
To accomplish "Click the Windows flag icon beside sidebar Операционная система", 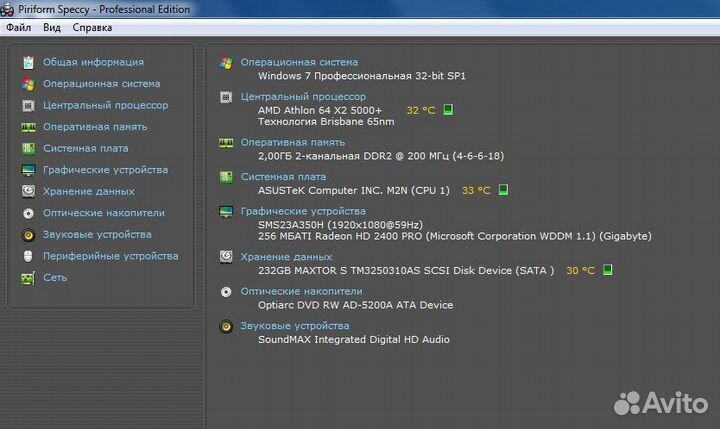I will click(x=28, y=84).
